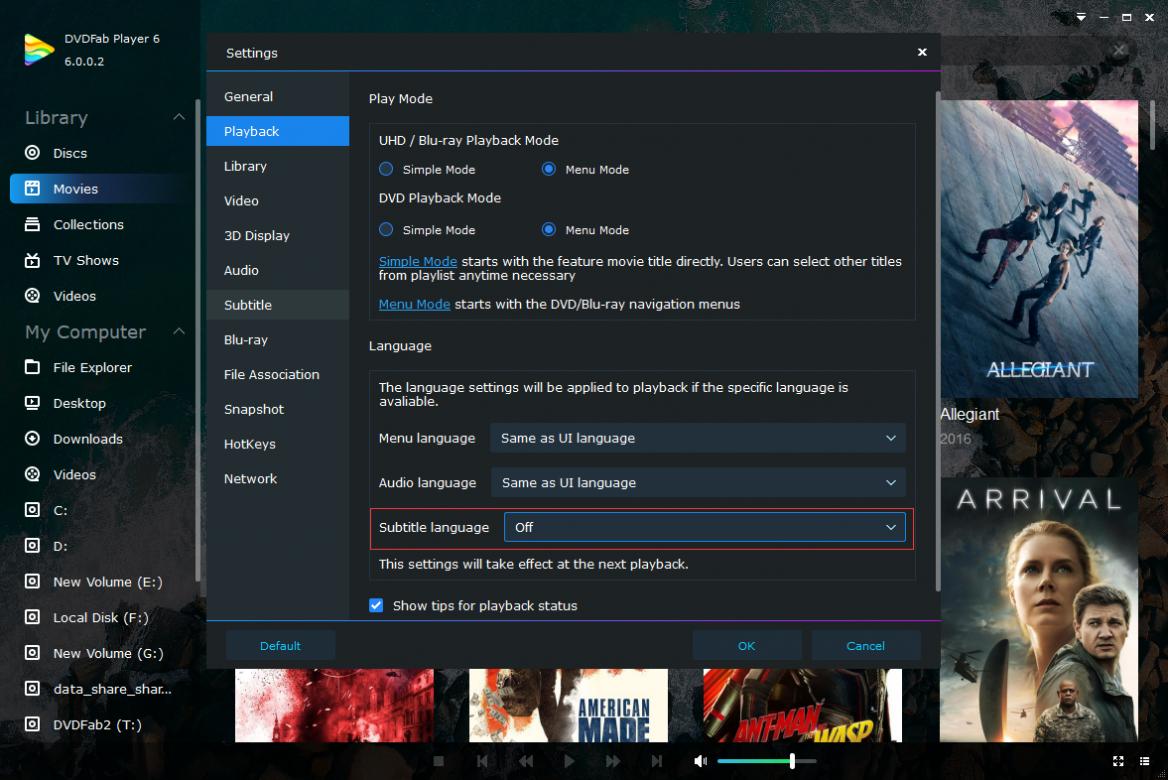Viewport: 1168px width, 780px height.
Task: Click OK to save settings
Action: [x=746, y=646]
